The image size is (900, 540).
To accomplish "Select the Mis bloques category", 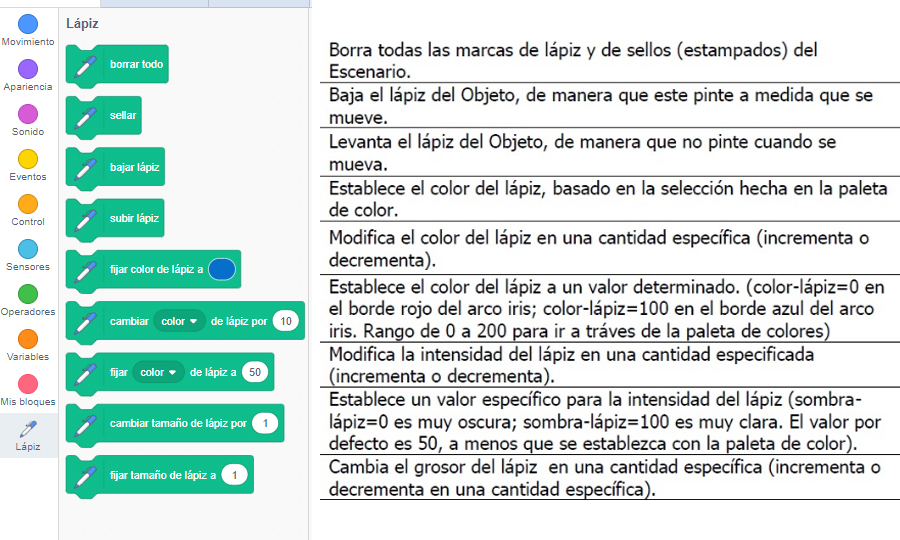I will (28, 384).
